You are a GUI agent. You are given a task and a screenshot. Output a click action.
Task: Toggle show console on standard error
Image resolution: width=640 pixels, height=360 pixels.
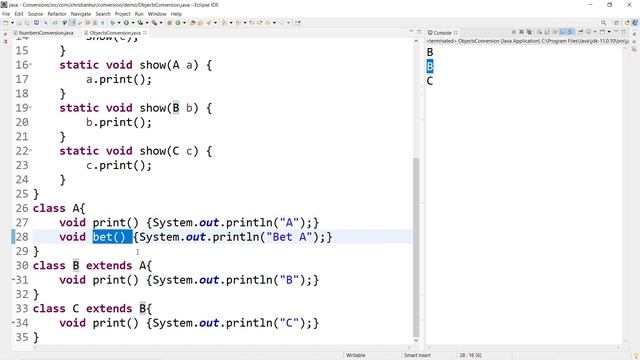click(570, 32)
